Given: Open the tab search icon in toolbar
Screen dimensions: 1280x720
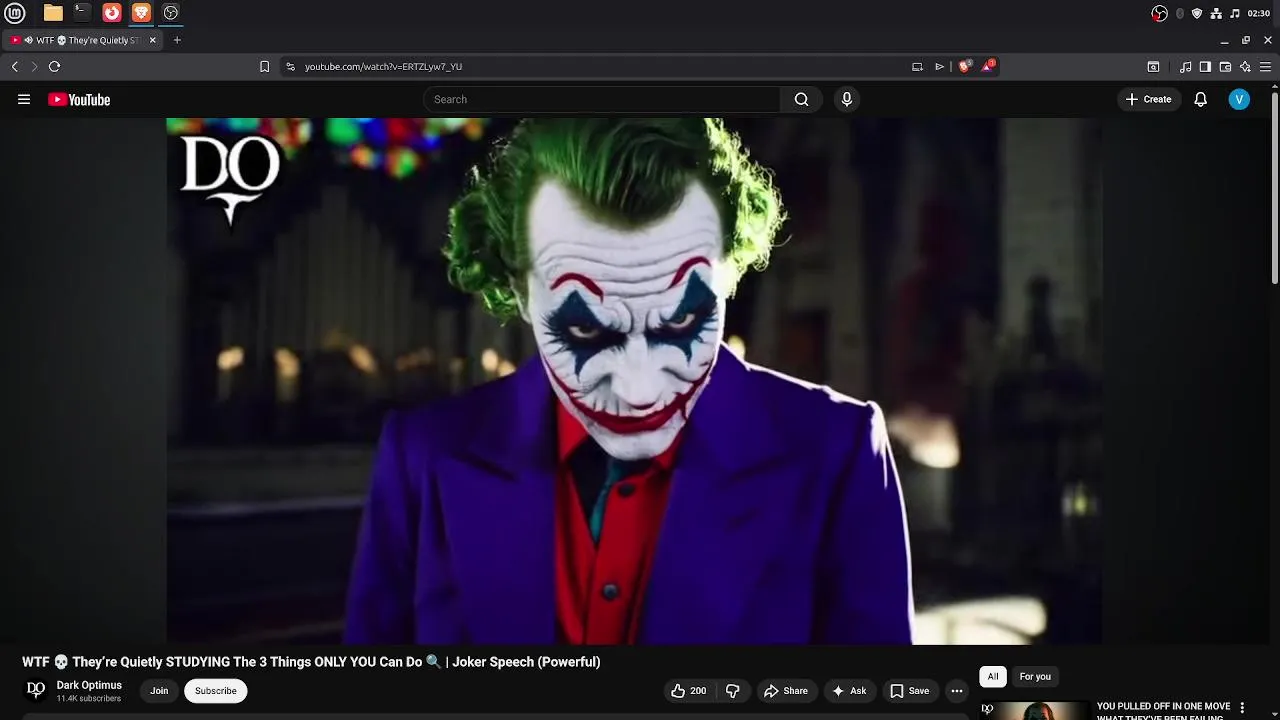Looking at the screenshot, I should coord(1153,66).
